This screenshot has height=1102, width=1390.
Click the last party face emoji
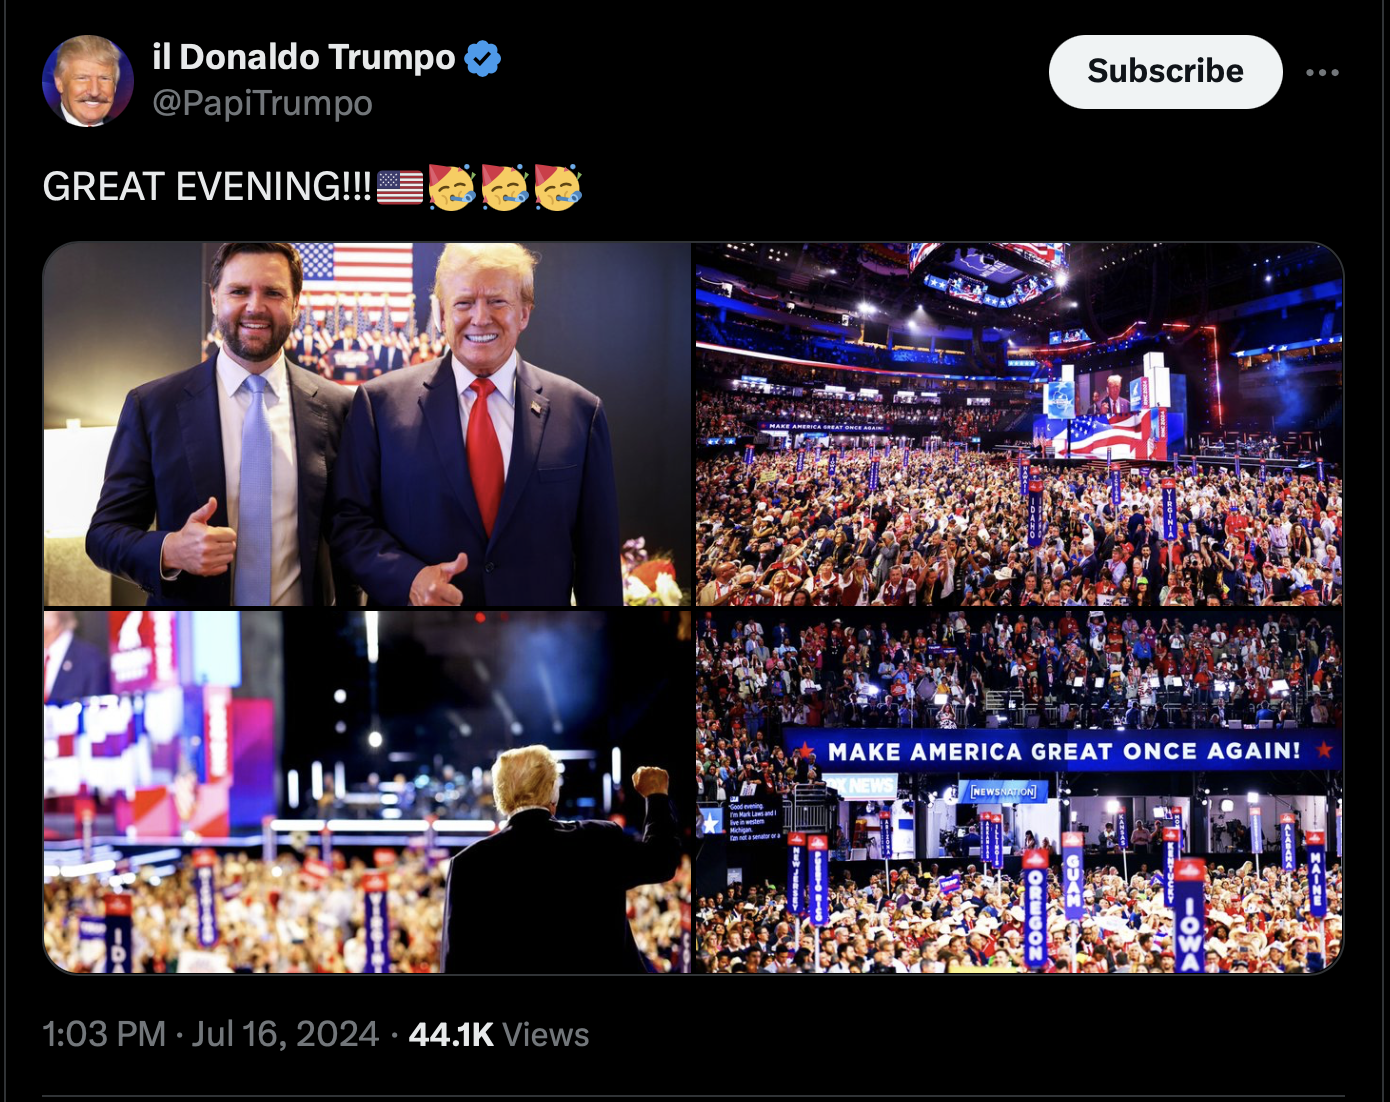558,187
